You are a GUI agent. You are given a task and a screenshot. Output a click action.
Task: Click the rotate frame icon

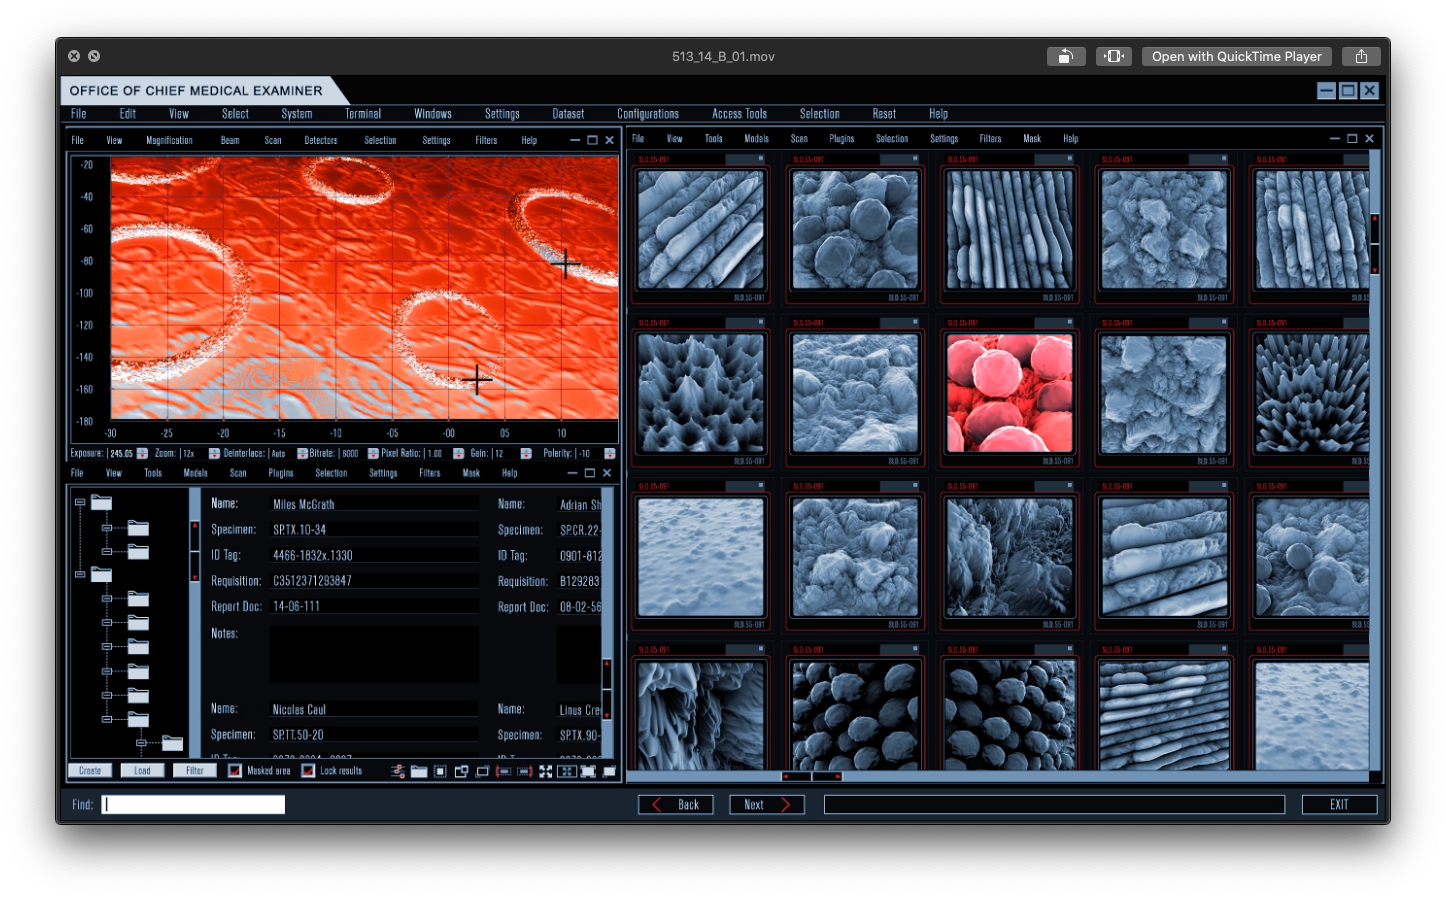tap(483, 771)
